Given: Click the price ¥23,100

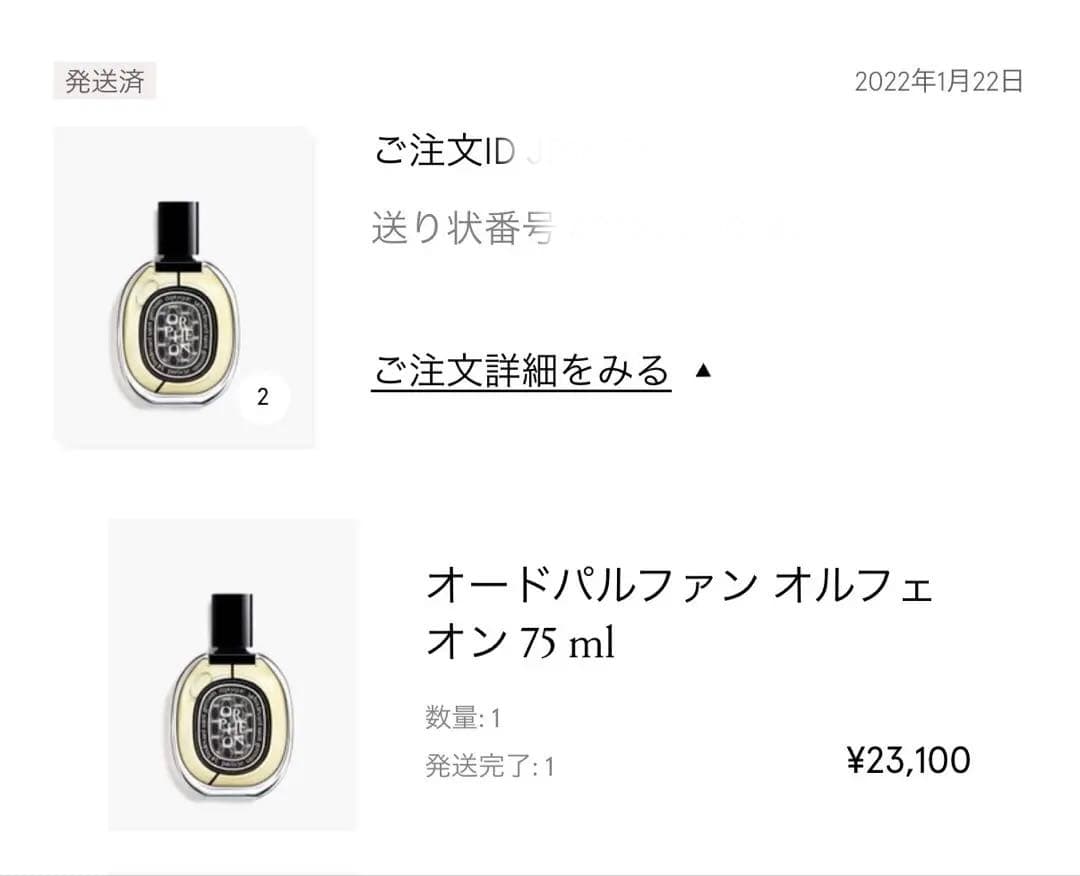Looking at the screenshot, I should pyautogui.click(x=911, y=760).
